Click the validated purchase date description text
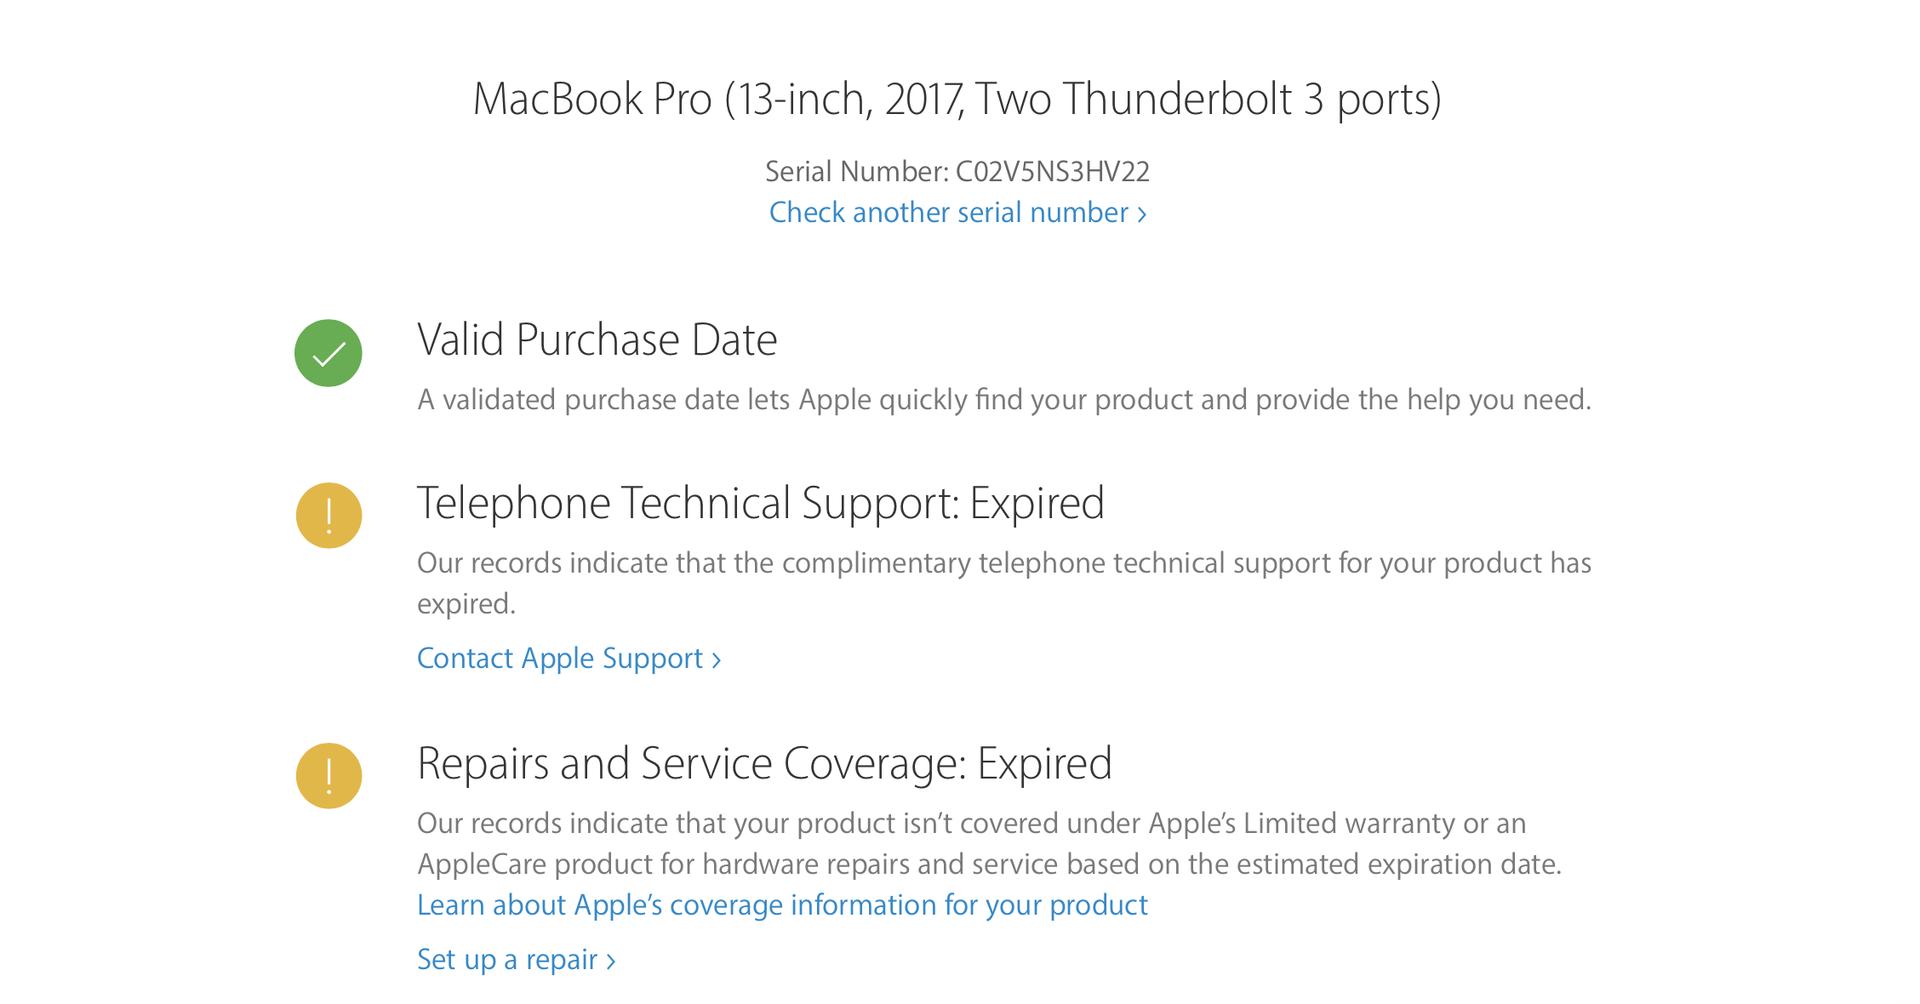The height and width of the screenshot is (1004, 1920). point(1004,400)
